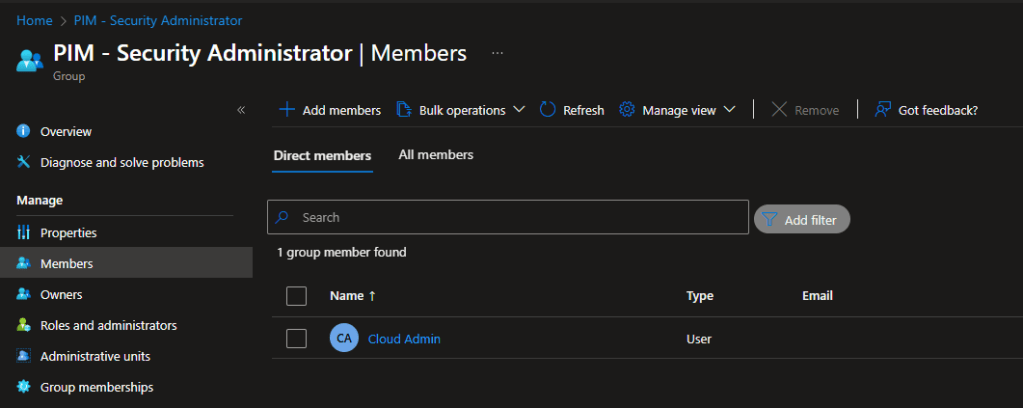Click the Owners people icon
Viewport: 1023px width, 408px height.
(x=24, y=295)
